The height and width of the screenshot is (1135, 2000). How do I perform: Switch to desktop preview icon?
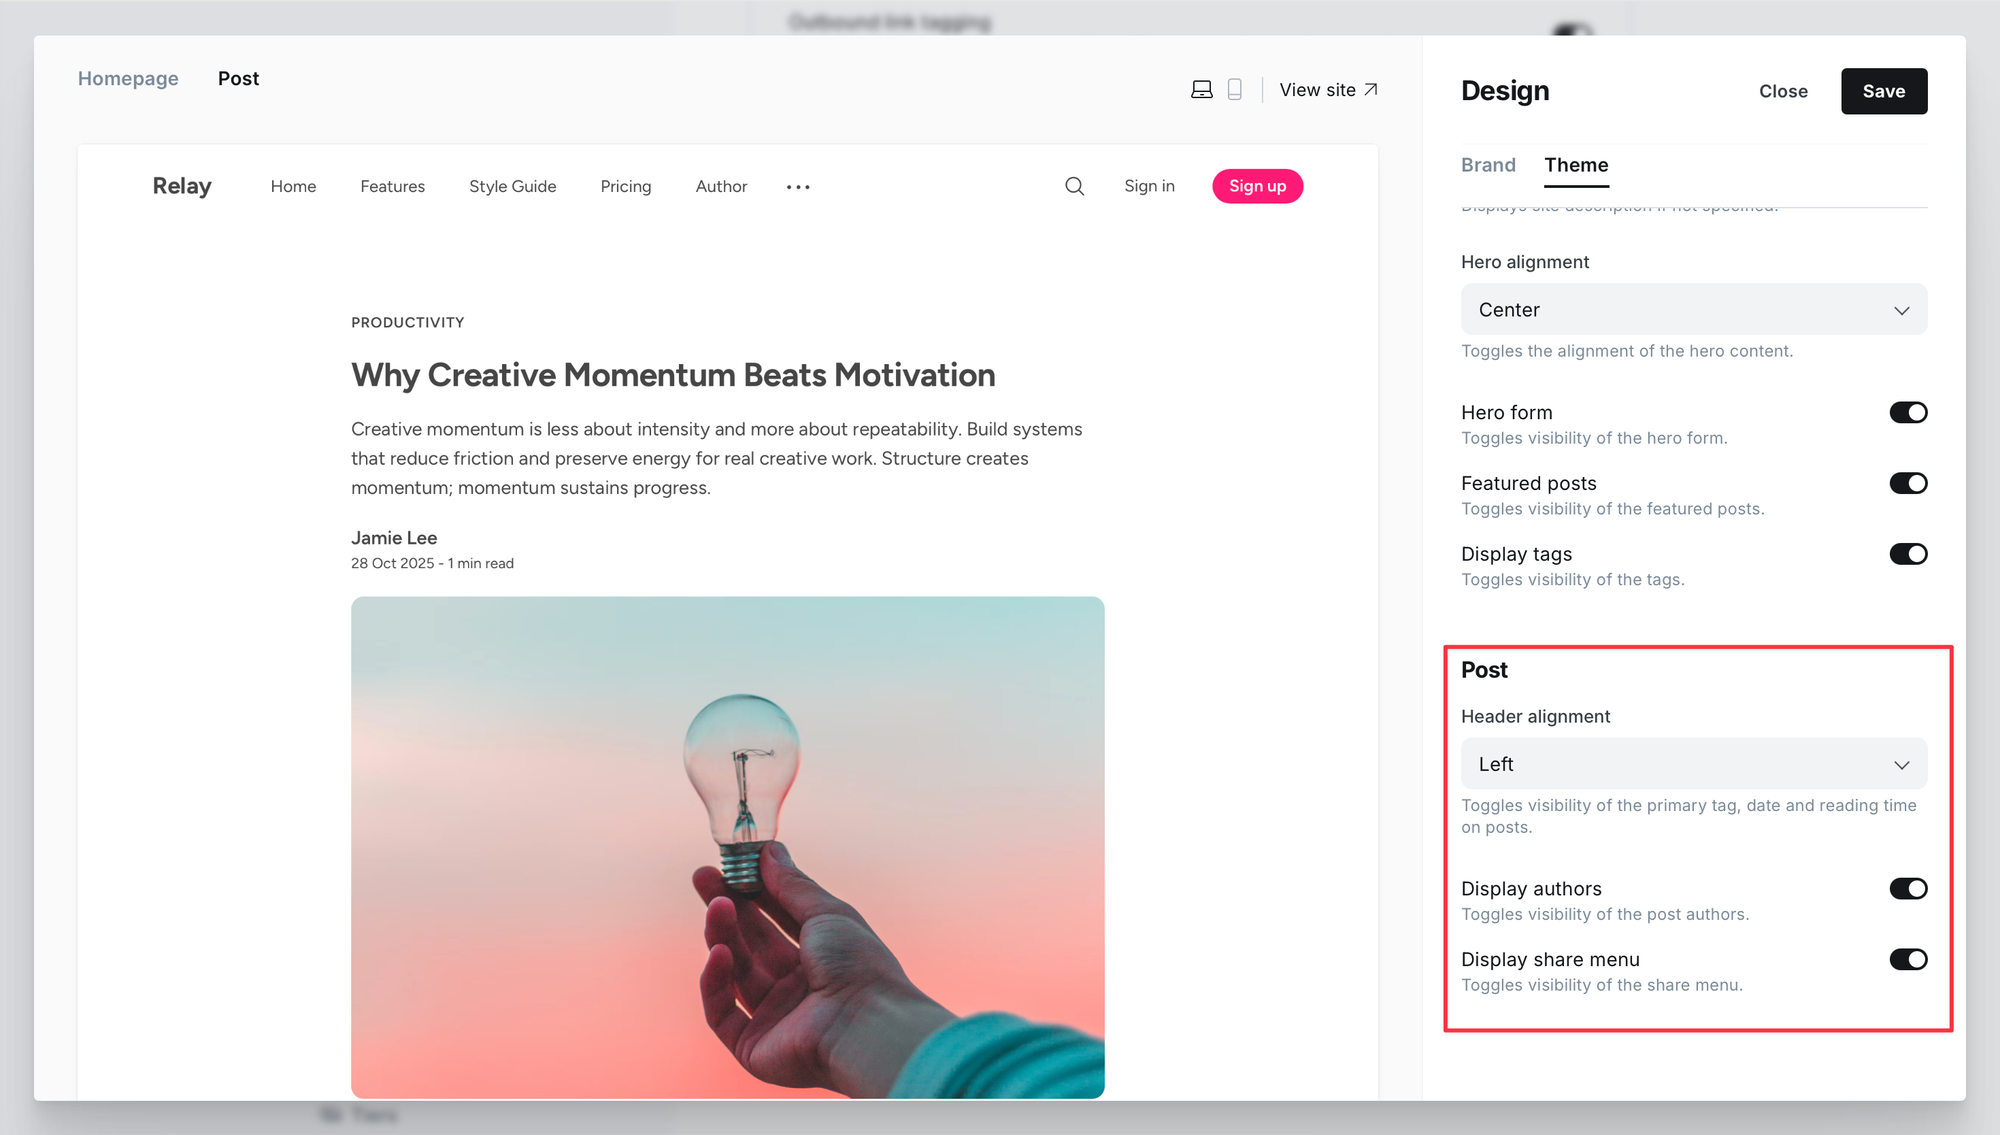[x=1202, y=90]
